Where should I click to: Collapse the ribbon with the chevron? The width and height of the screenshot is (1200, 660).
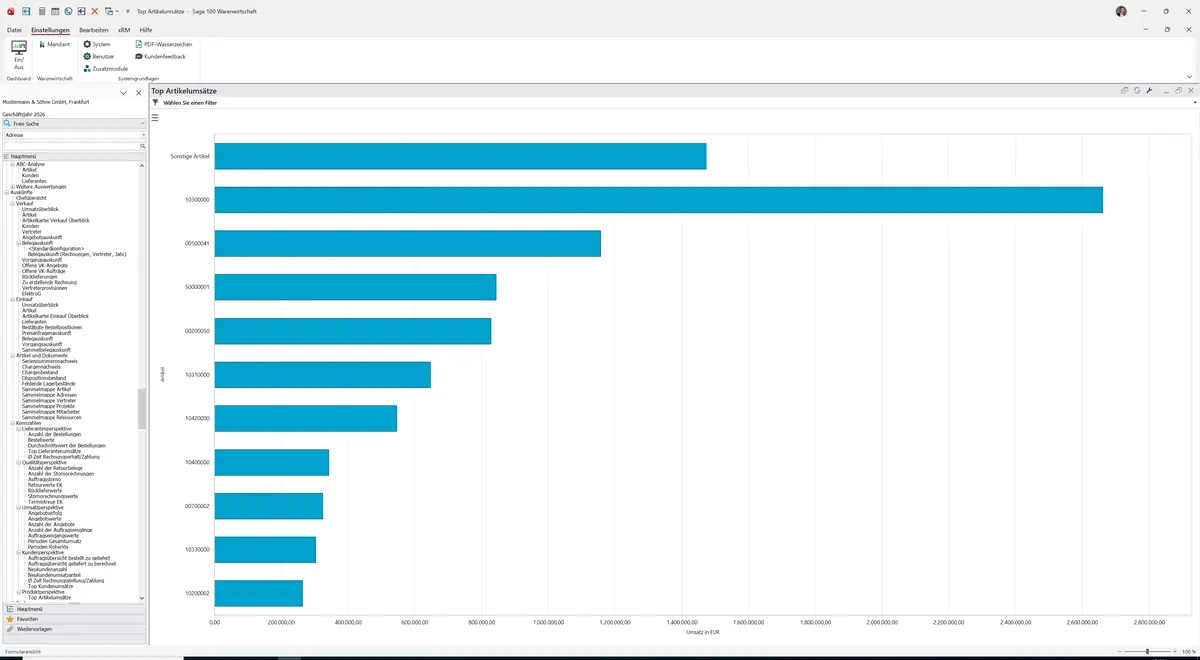point(1189,76)
